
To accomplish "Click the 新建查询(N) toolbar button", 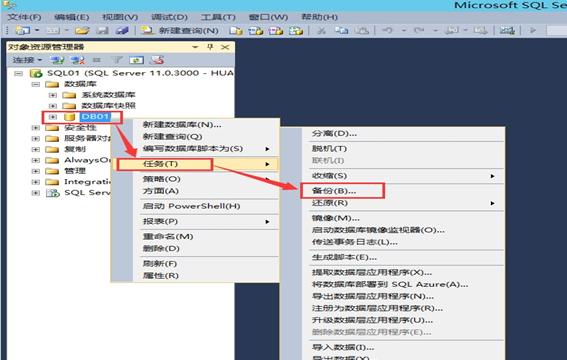I will click(180, 30).
